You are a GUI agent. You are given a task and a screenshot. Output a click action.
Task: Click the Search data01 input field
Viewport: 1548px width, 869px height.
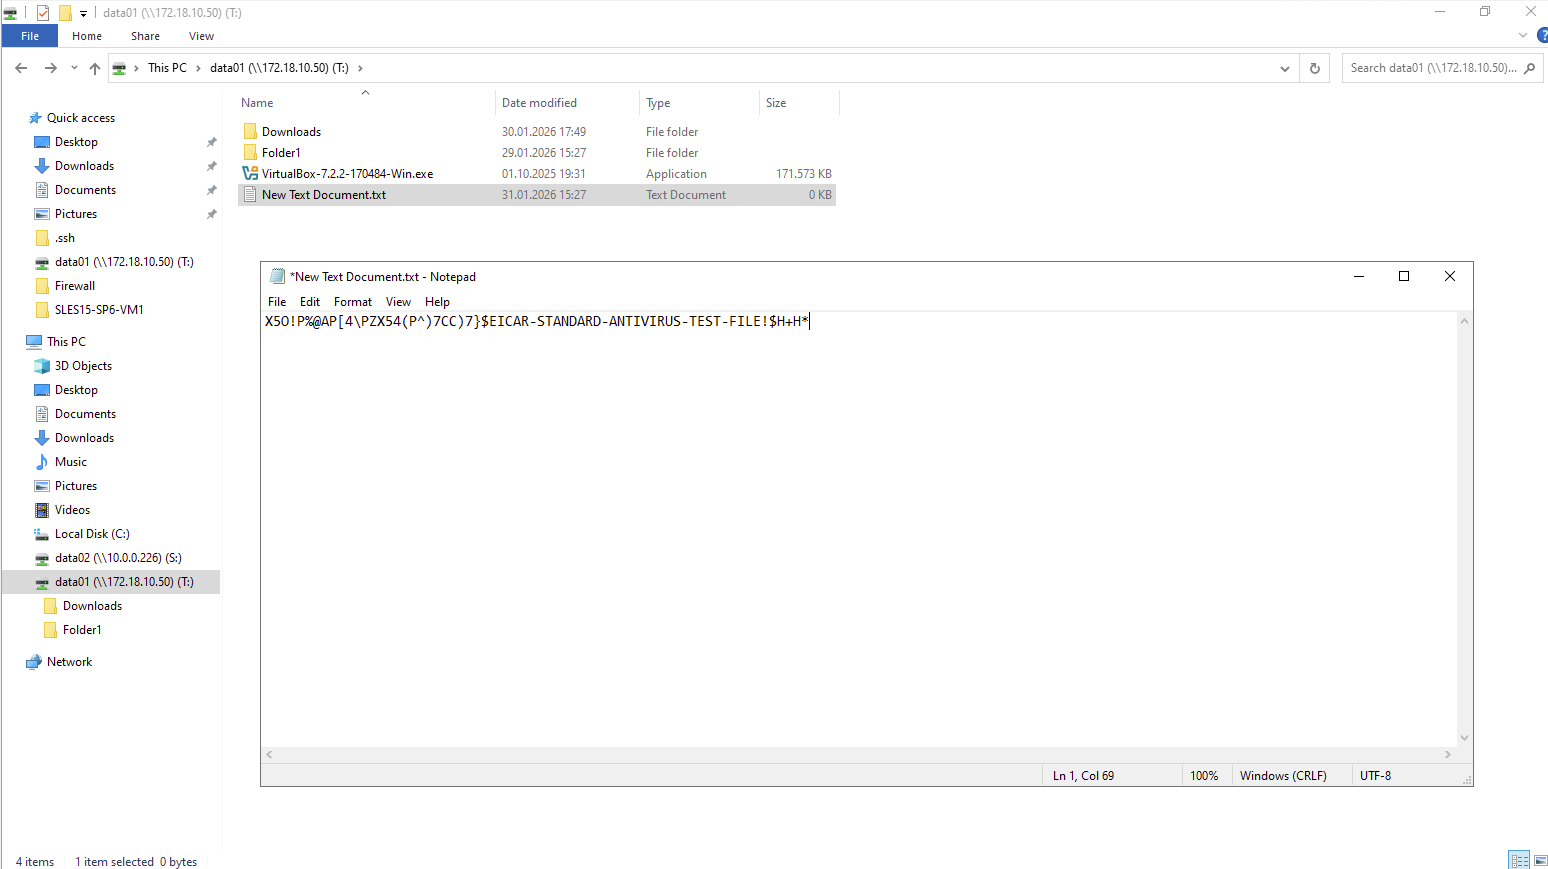pos(1433,68)
